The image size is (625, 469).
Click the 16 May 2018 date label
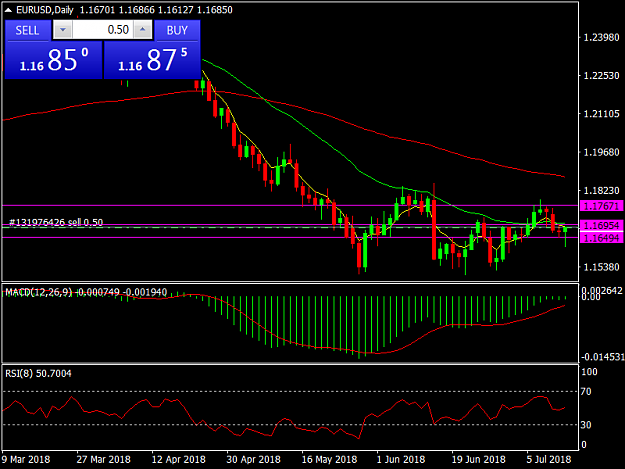pos(329,459)
